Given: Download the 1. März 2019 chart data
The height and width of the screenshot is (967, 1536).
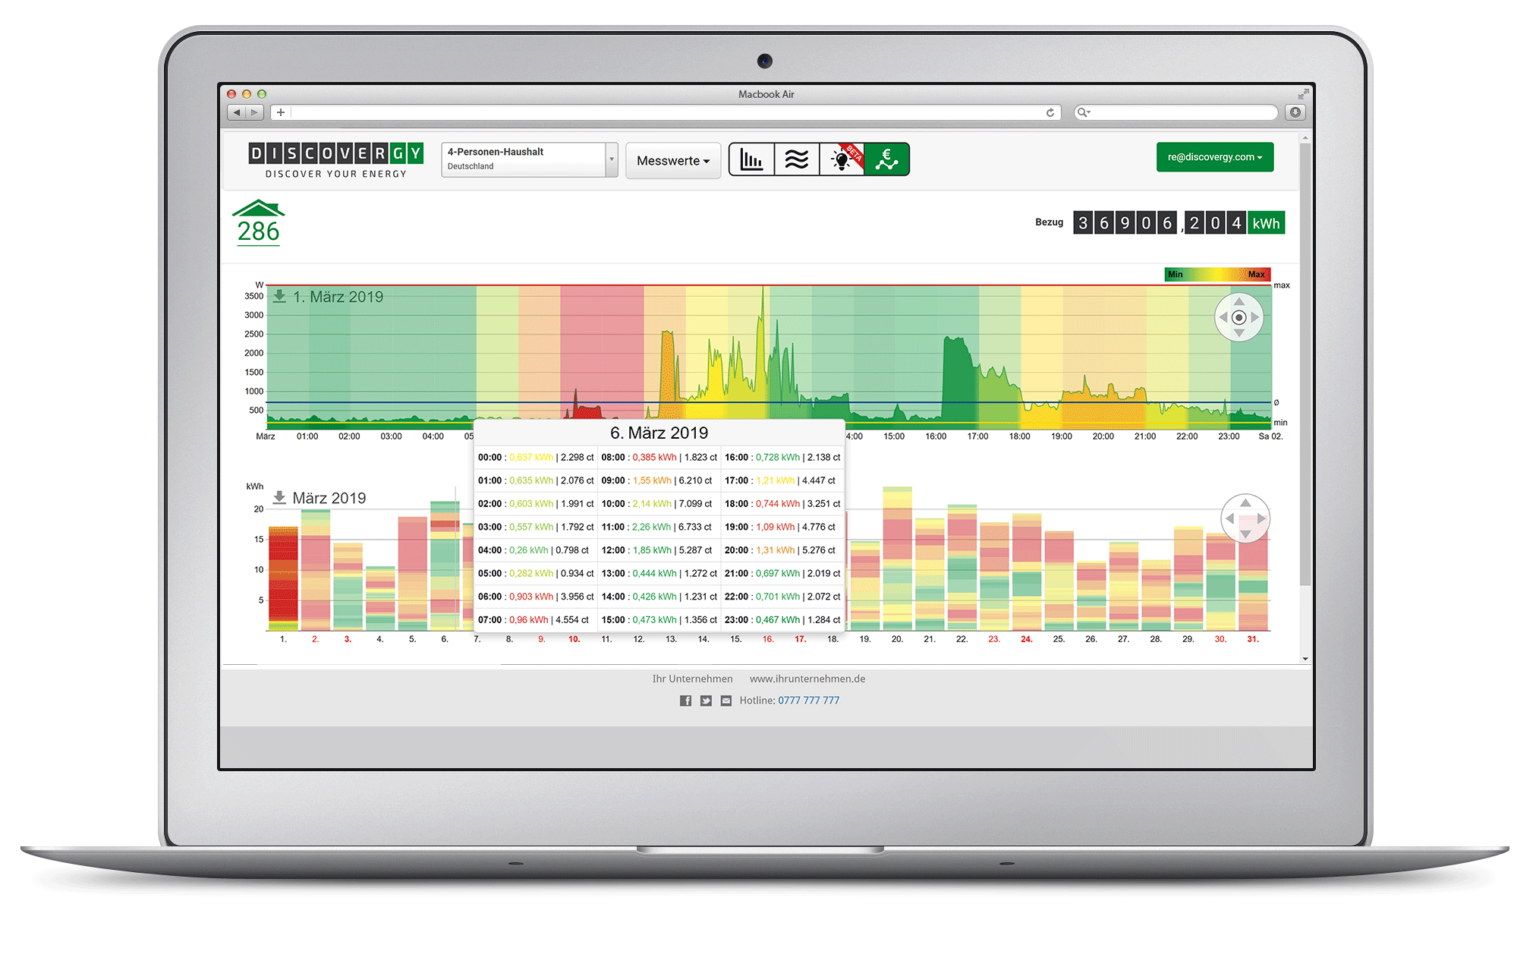Looking at the screenshot, I should (x=277, y=296).
